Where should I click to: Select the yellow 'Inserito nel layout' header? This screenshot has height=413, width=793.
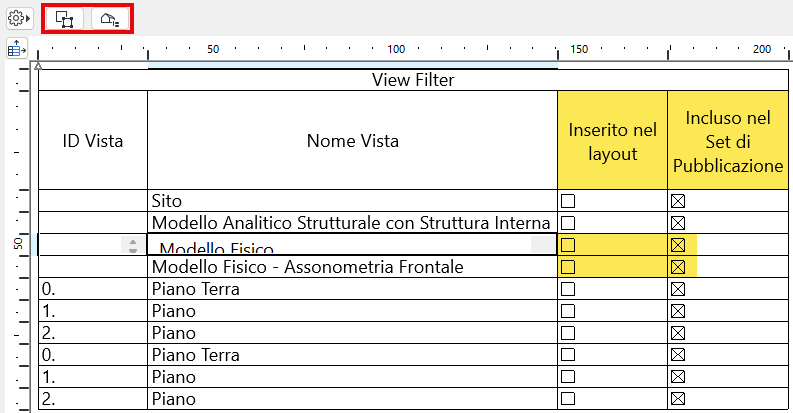(x=612, y=141)
